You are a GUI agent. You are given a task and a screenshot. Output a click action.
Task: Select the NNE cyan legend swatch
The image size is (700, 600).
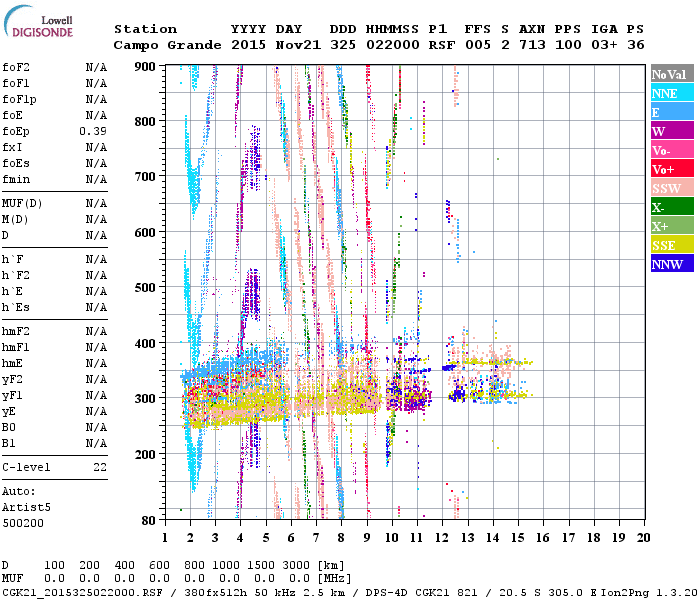pyautogui.click(x=672, y=93)
